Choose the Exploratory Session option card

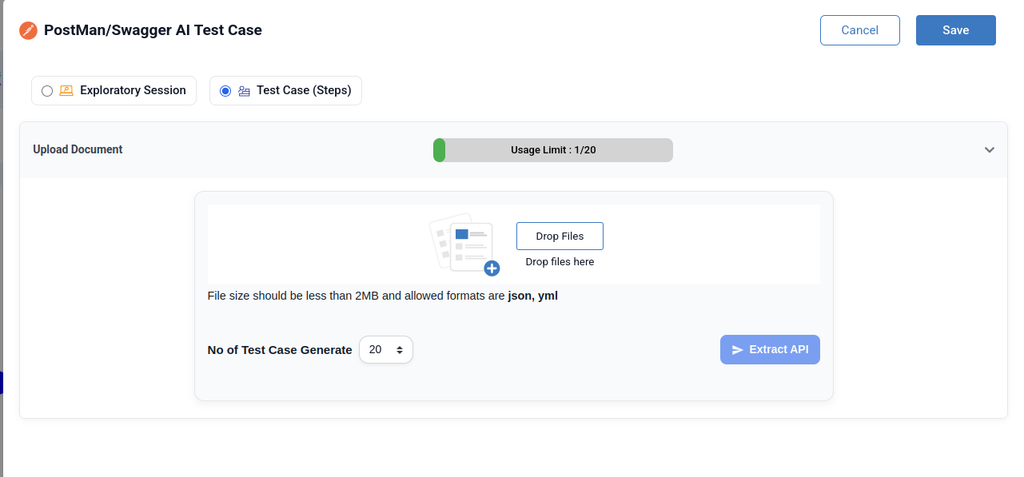(114, 90)
